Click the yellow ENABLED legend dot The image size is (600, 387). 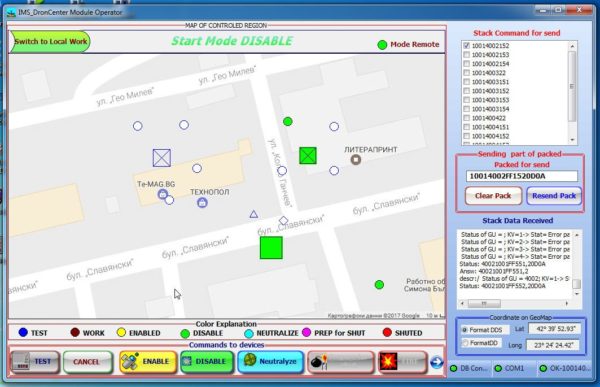tap(121, 332)
